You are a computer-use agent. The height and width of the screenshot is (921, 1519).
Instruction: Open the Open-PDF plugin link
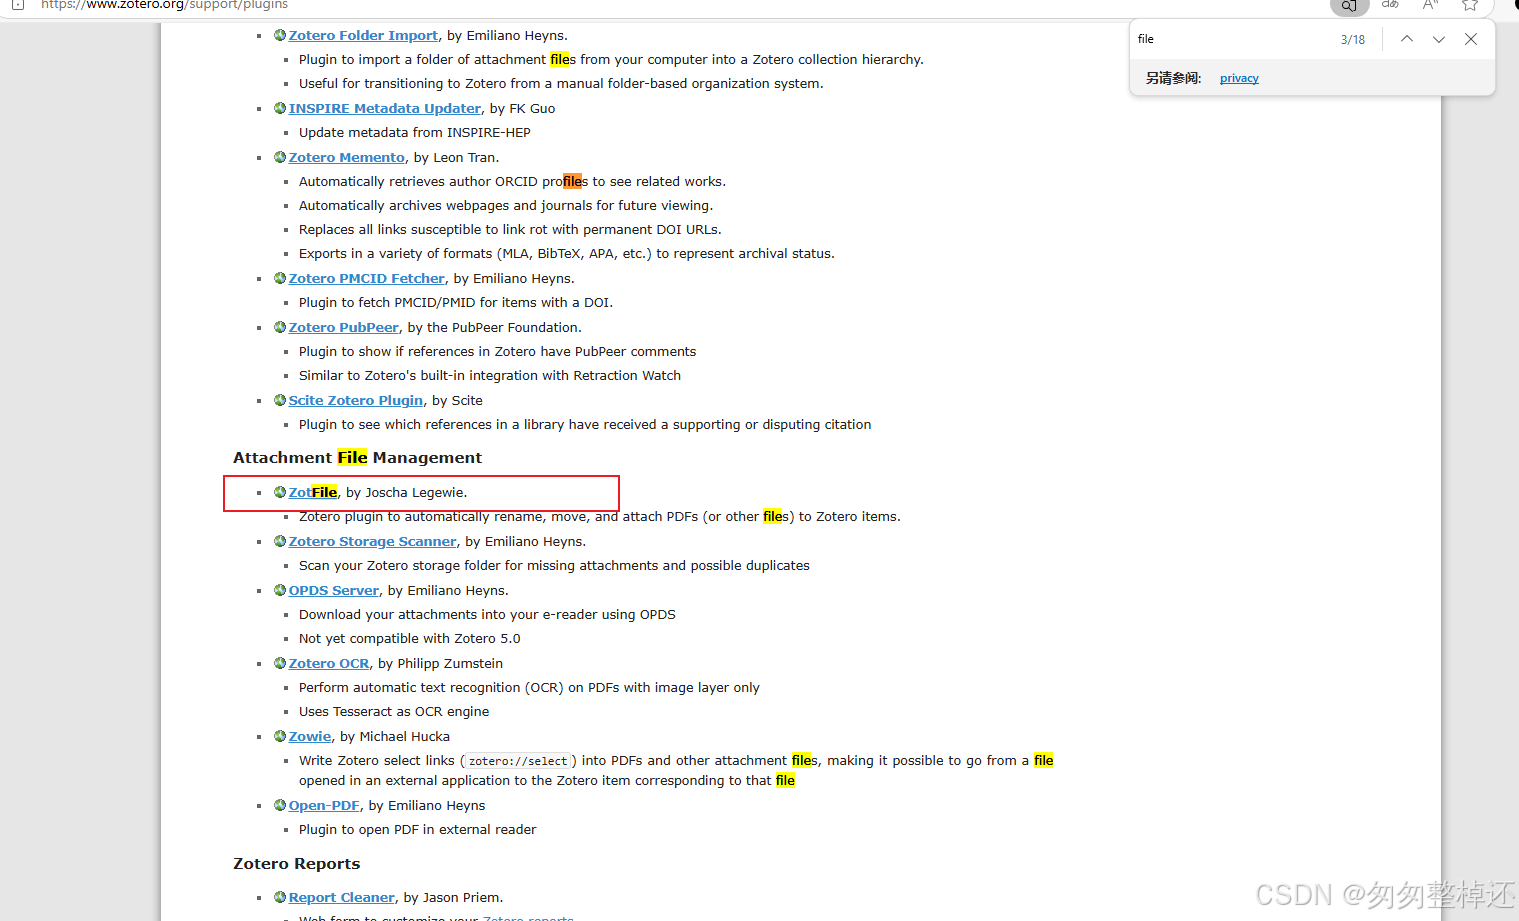[x=324, y=805]
